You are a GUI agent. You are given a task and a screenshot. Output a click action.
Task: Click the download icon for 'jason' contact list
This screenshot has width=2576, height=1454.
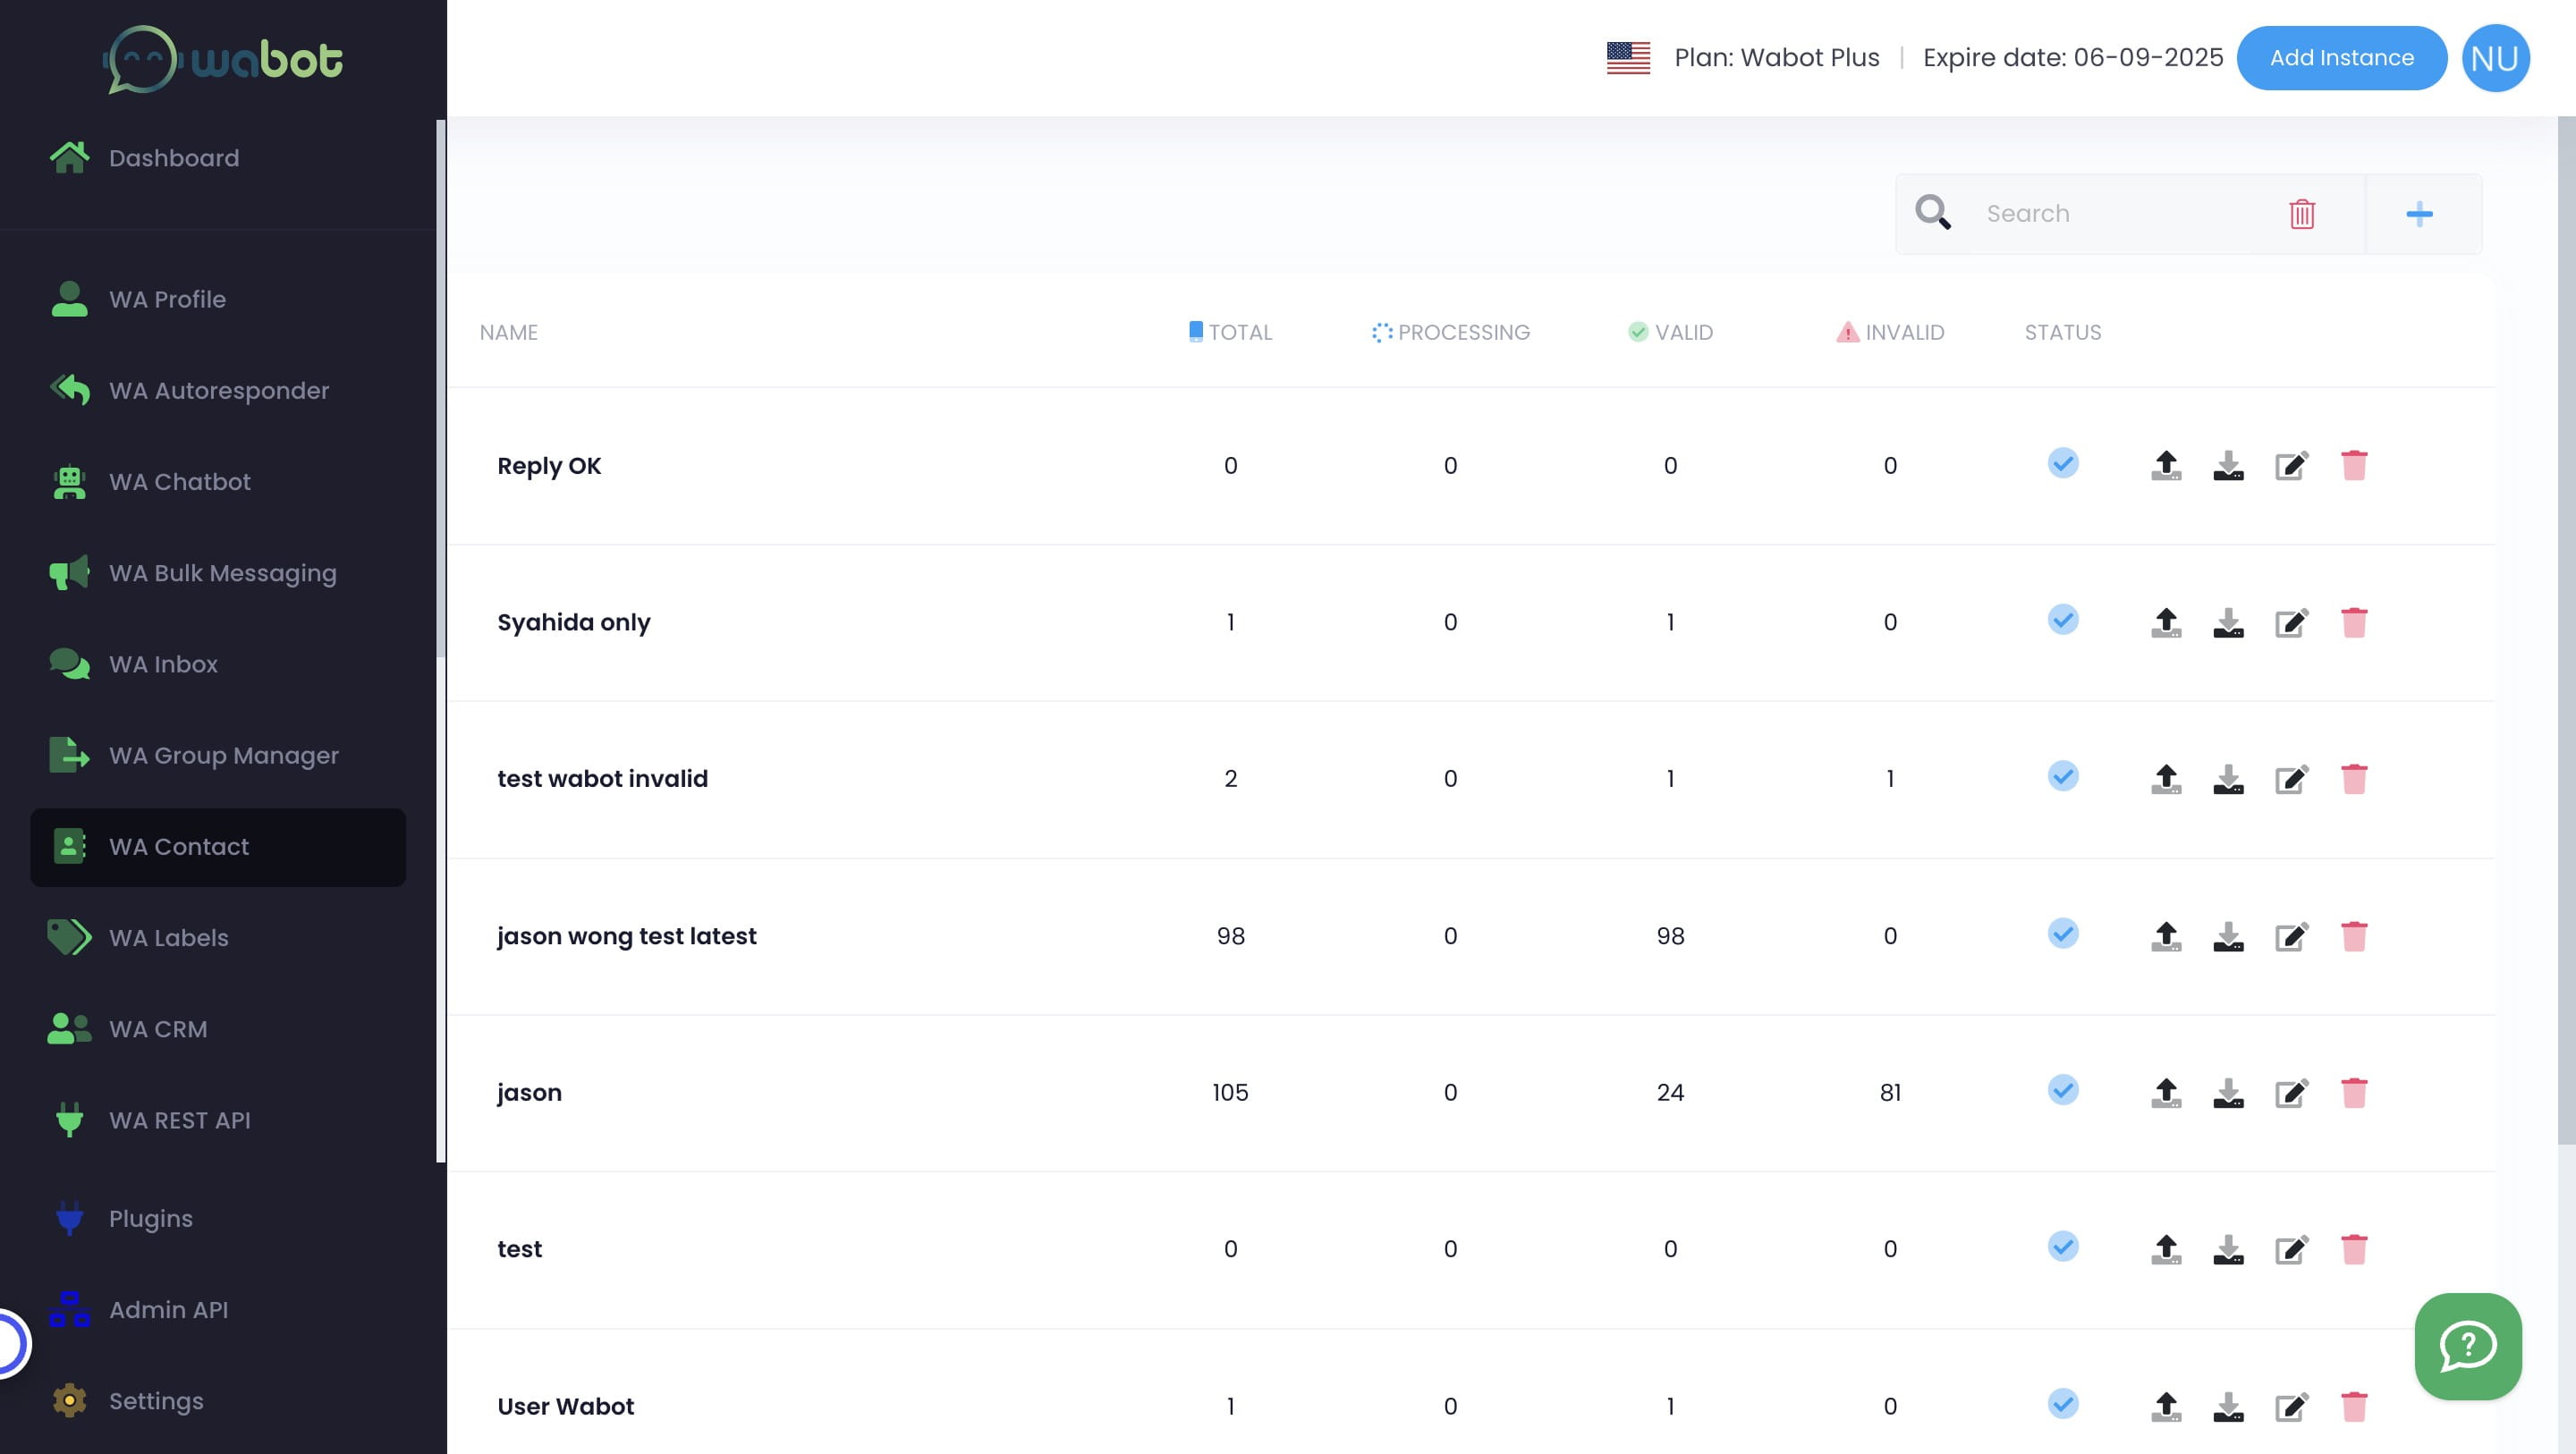(x=2227, y=1091)
